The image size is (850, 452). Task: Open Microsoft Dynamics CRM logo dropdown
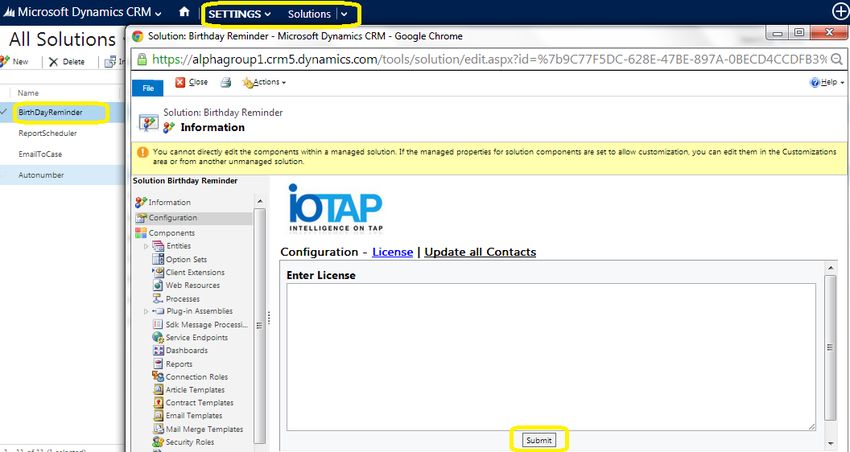[x=82, y=12]
